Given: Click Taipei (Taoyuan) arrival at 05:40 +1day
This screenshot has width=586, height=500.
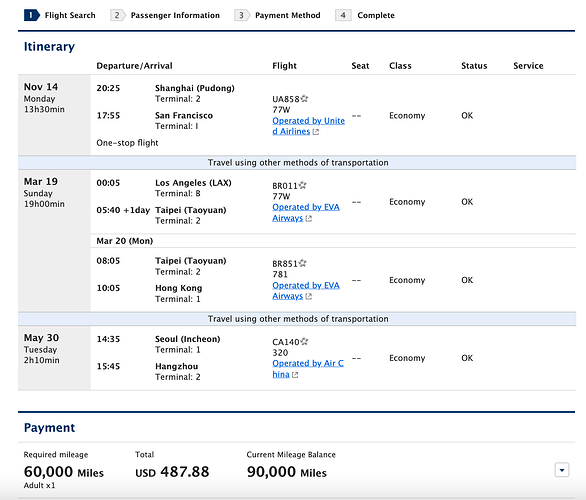Looking at the screenshot, I should click(x=191, y=210).
